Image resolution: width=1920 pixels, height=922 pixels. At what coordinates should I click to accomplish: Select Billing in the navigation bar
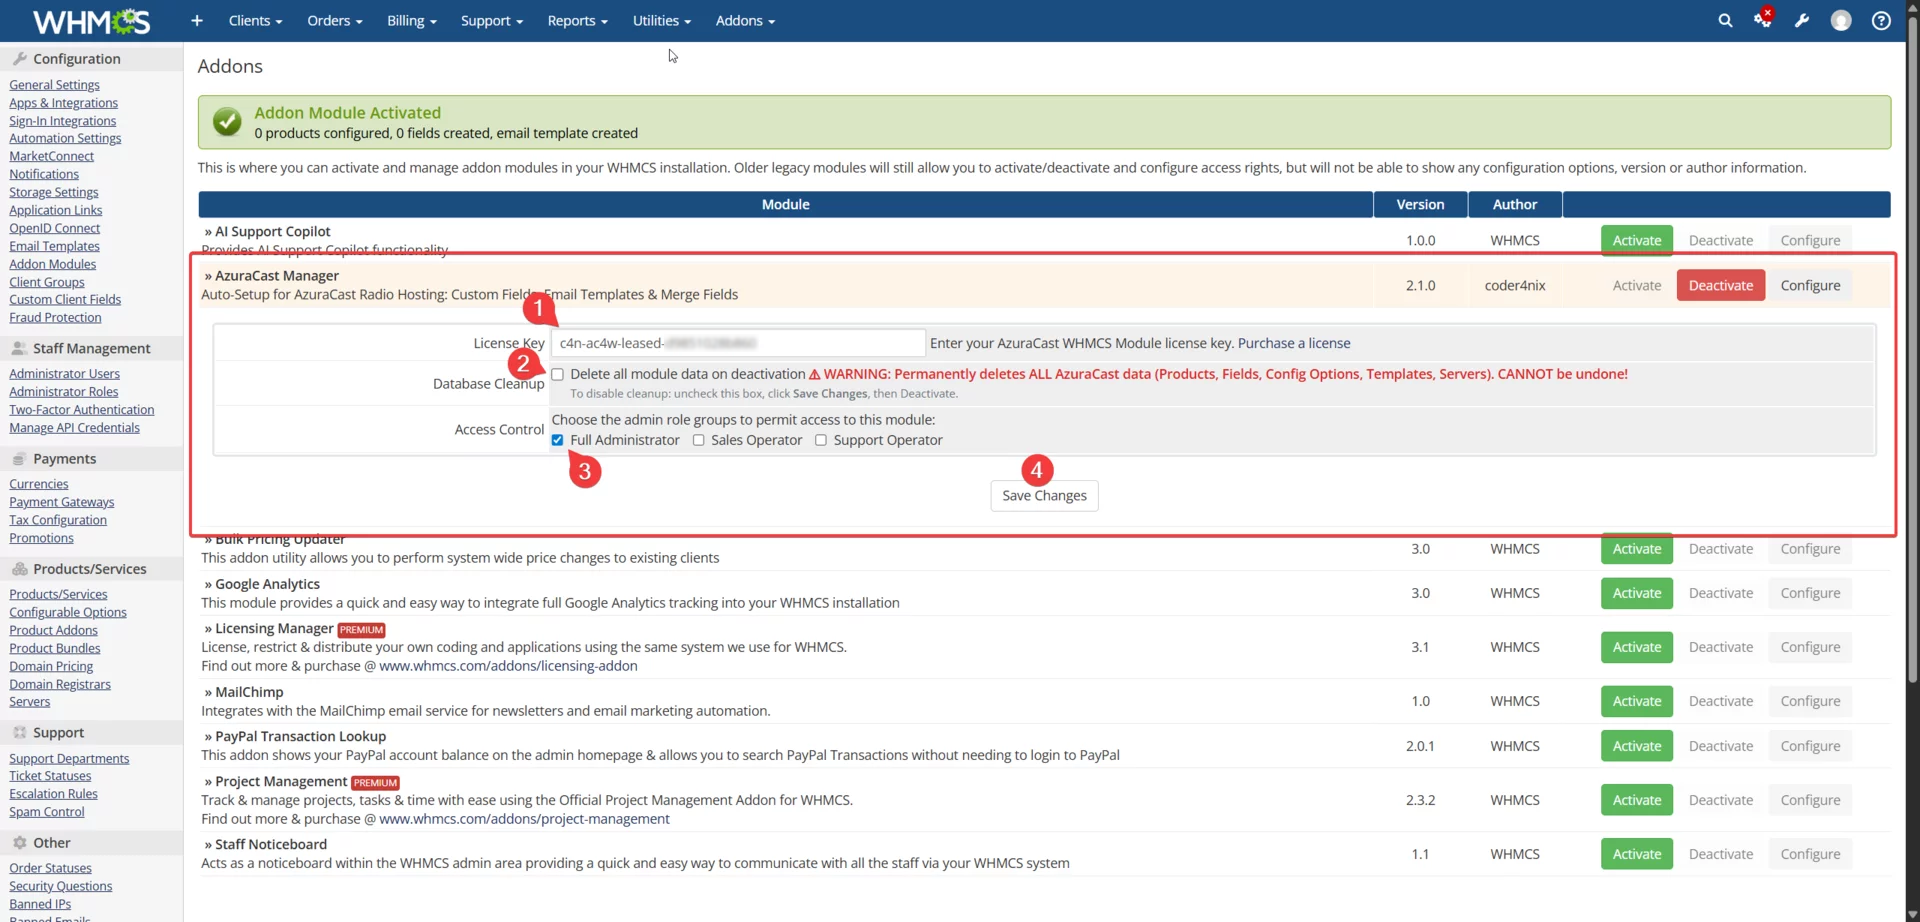[412, 20]
